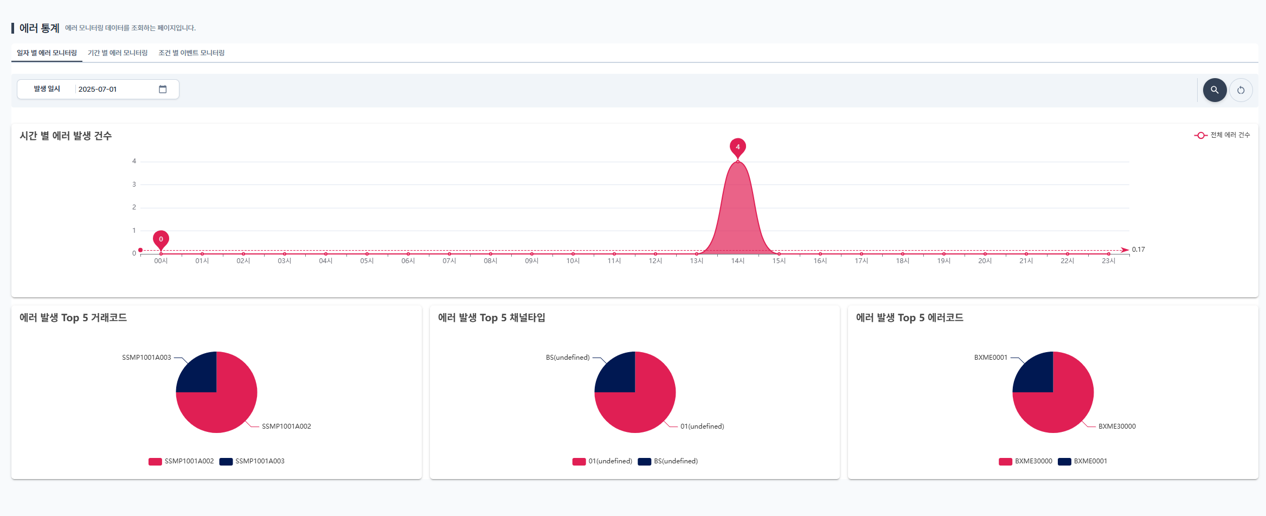The image size is (1266, 516).
Task: Click the peak marker pin labeled 4
Action: (x=738, y=147)
